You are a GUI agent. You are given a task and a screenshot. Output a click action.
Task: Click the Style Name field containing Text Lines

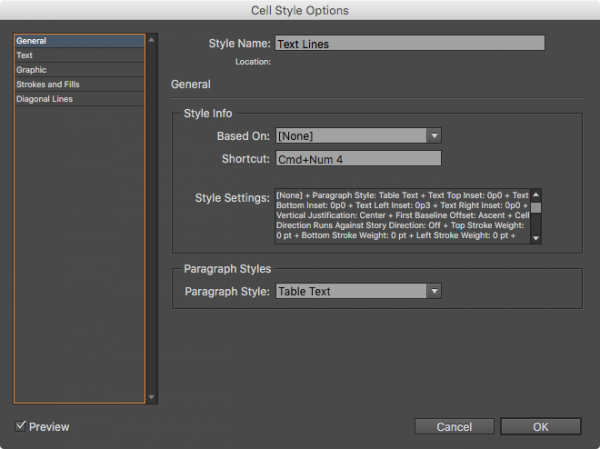pos(410,44)
